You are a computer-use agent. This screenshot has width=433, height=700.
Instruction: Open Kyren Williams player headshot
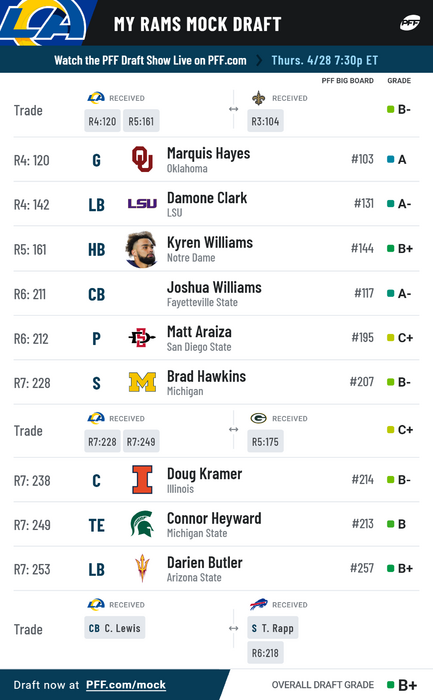(142, 249)
